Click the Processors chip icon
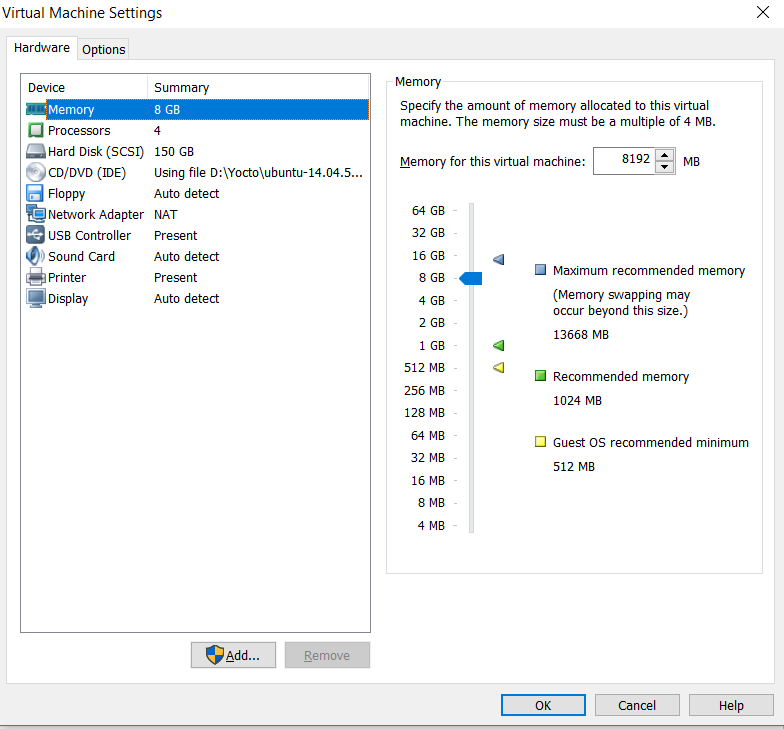This screenshot has height=729, width=784. click(x=36, y=130)
